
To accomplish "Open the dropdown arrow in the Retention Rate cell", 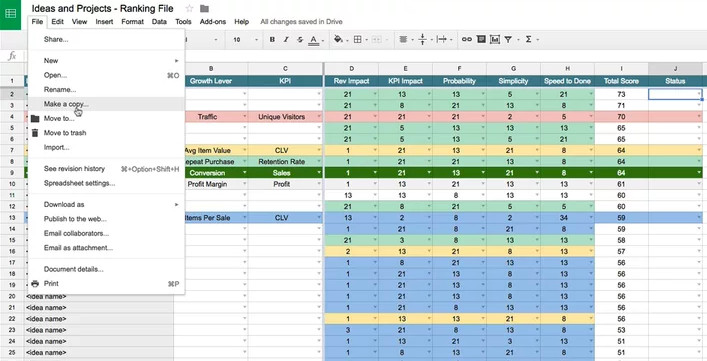I will [x=319, y=161].
